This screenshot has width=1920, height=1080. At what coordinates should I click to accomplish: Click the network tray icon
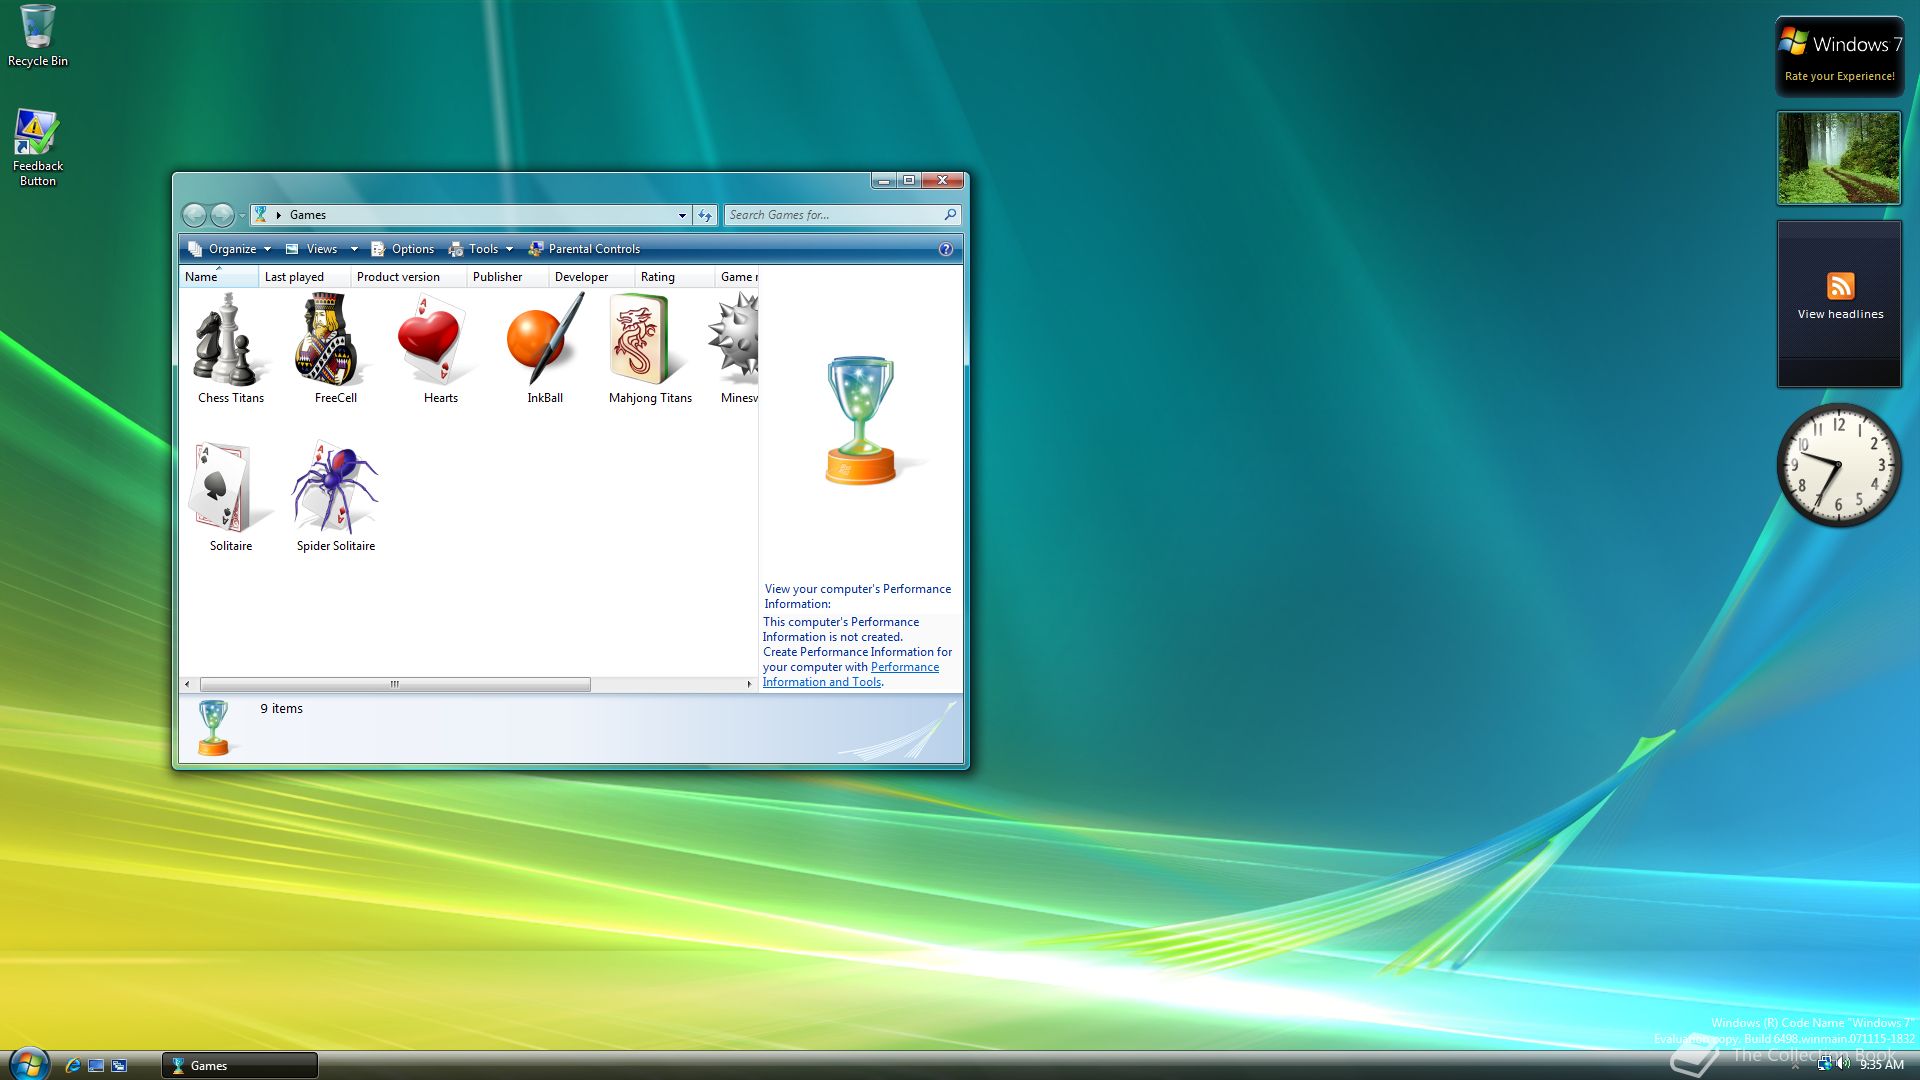coord(1824,1064)
